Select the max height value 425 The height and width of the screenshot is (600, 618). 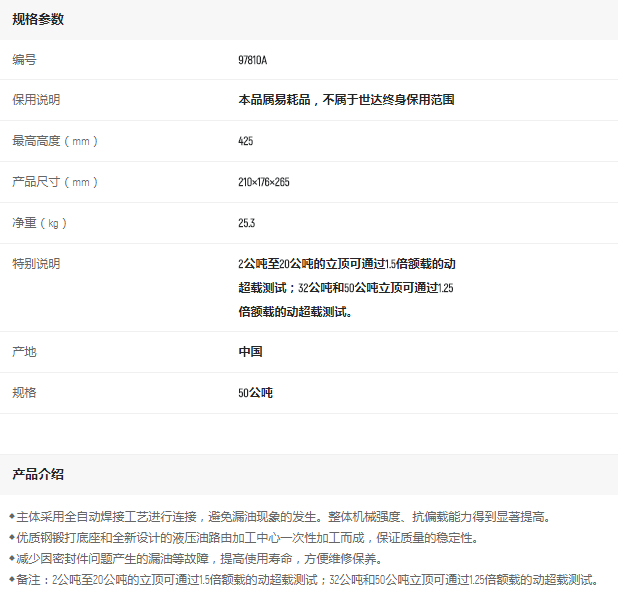(x=245, y=141)
